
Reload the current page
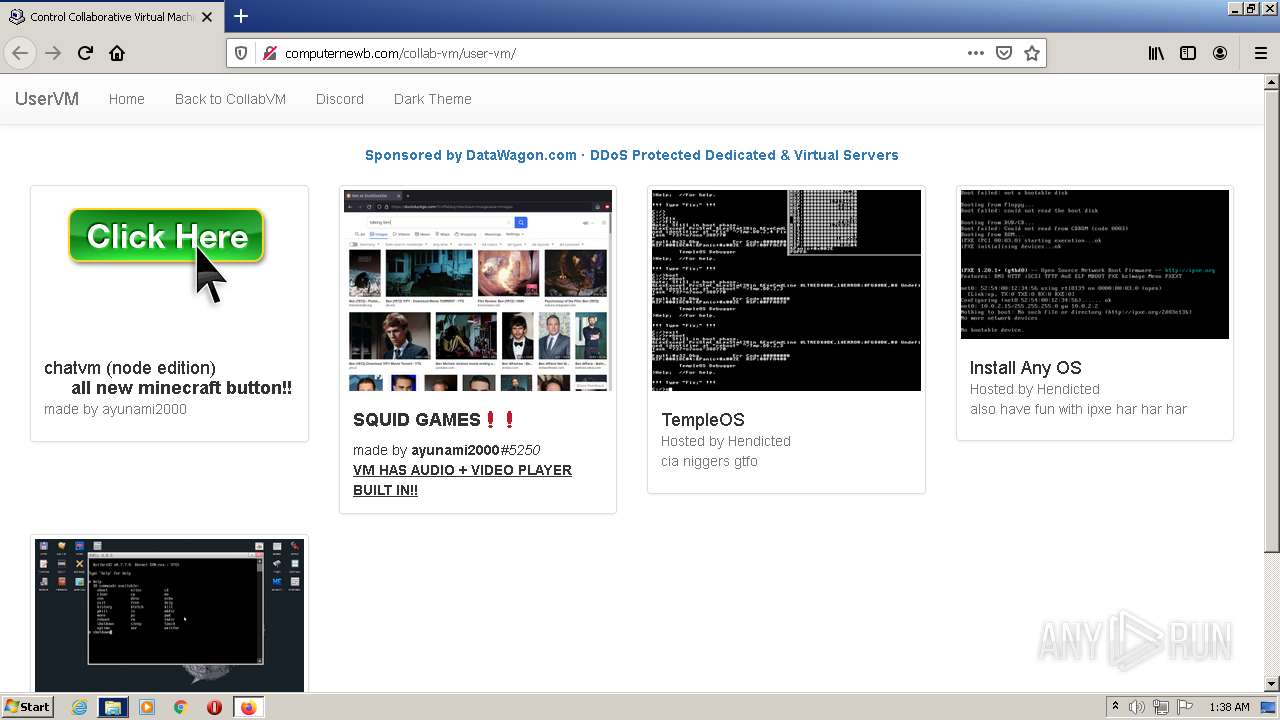[85, 53]
